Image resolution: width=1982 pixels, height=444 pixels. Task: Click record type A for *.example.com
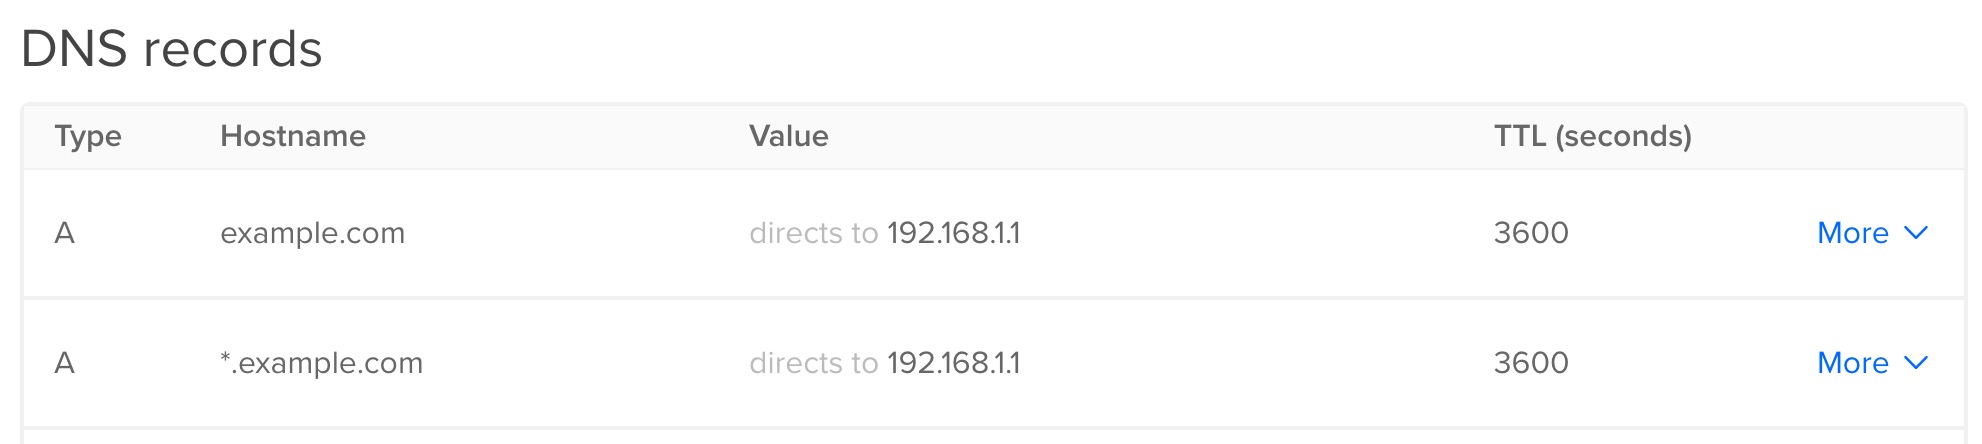pyautogui.click(x=65, y=363)
